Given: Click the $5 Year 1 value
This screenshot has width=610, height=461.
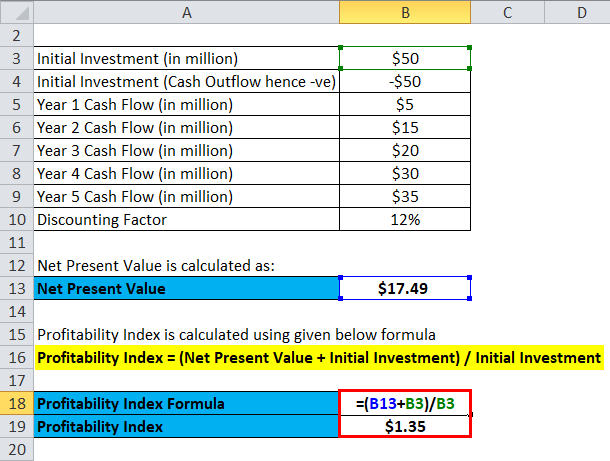Looking at the screenshot, I should [405, 104].
